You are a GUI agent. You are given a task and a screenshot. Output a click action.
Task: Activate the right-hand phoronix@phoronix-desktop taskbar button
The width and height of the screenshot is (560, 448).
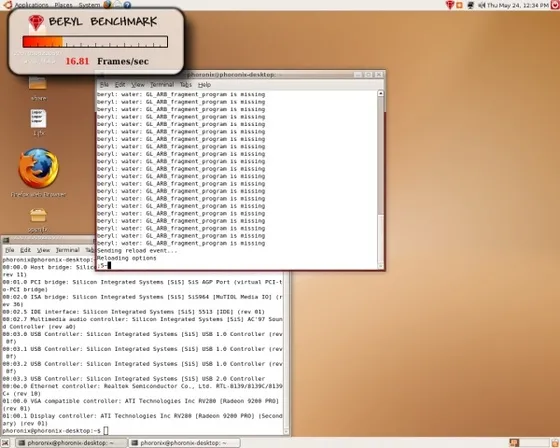coord(185,443)
